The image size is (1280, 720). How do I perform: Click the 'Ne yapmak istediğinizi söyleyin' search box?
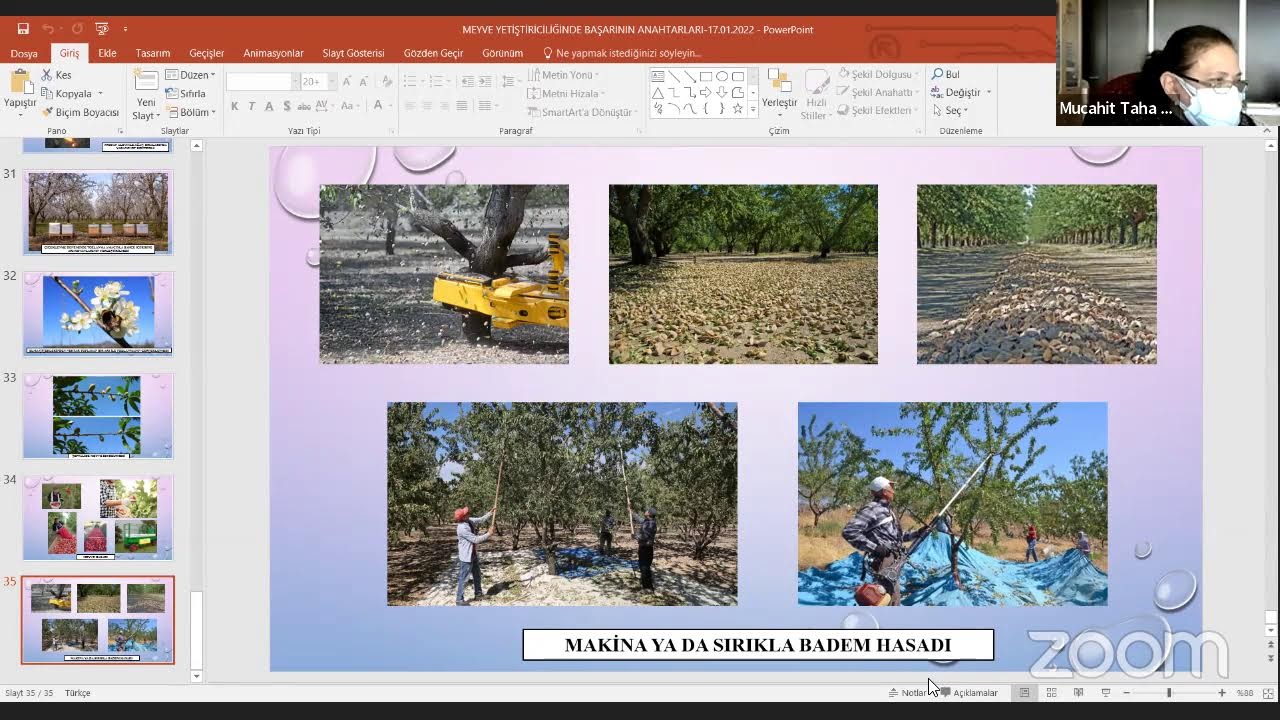pyautogui.click(x=622, y=53)
